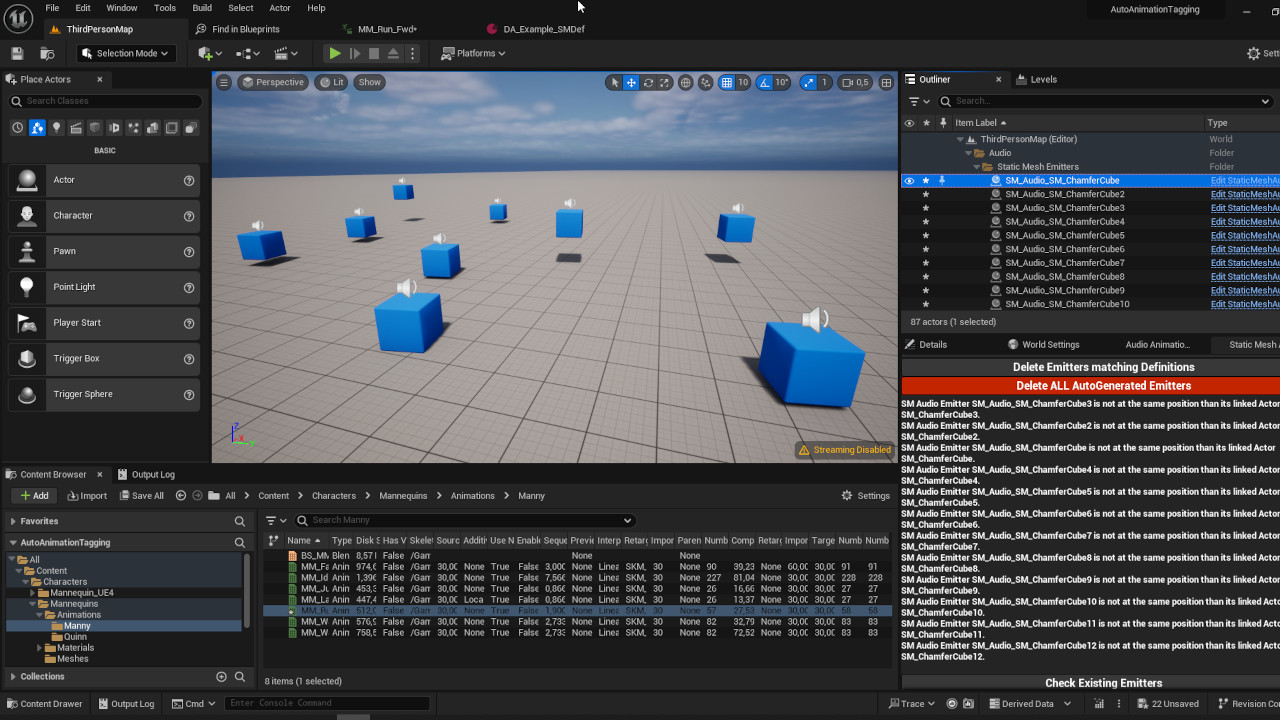Click the viewport layout maximize icon

(x=886, y=83)
